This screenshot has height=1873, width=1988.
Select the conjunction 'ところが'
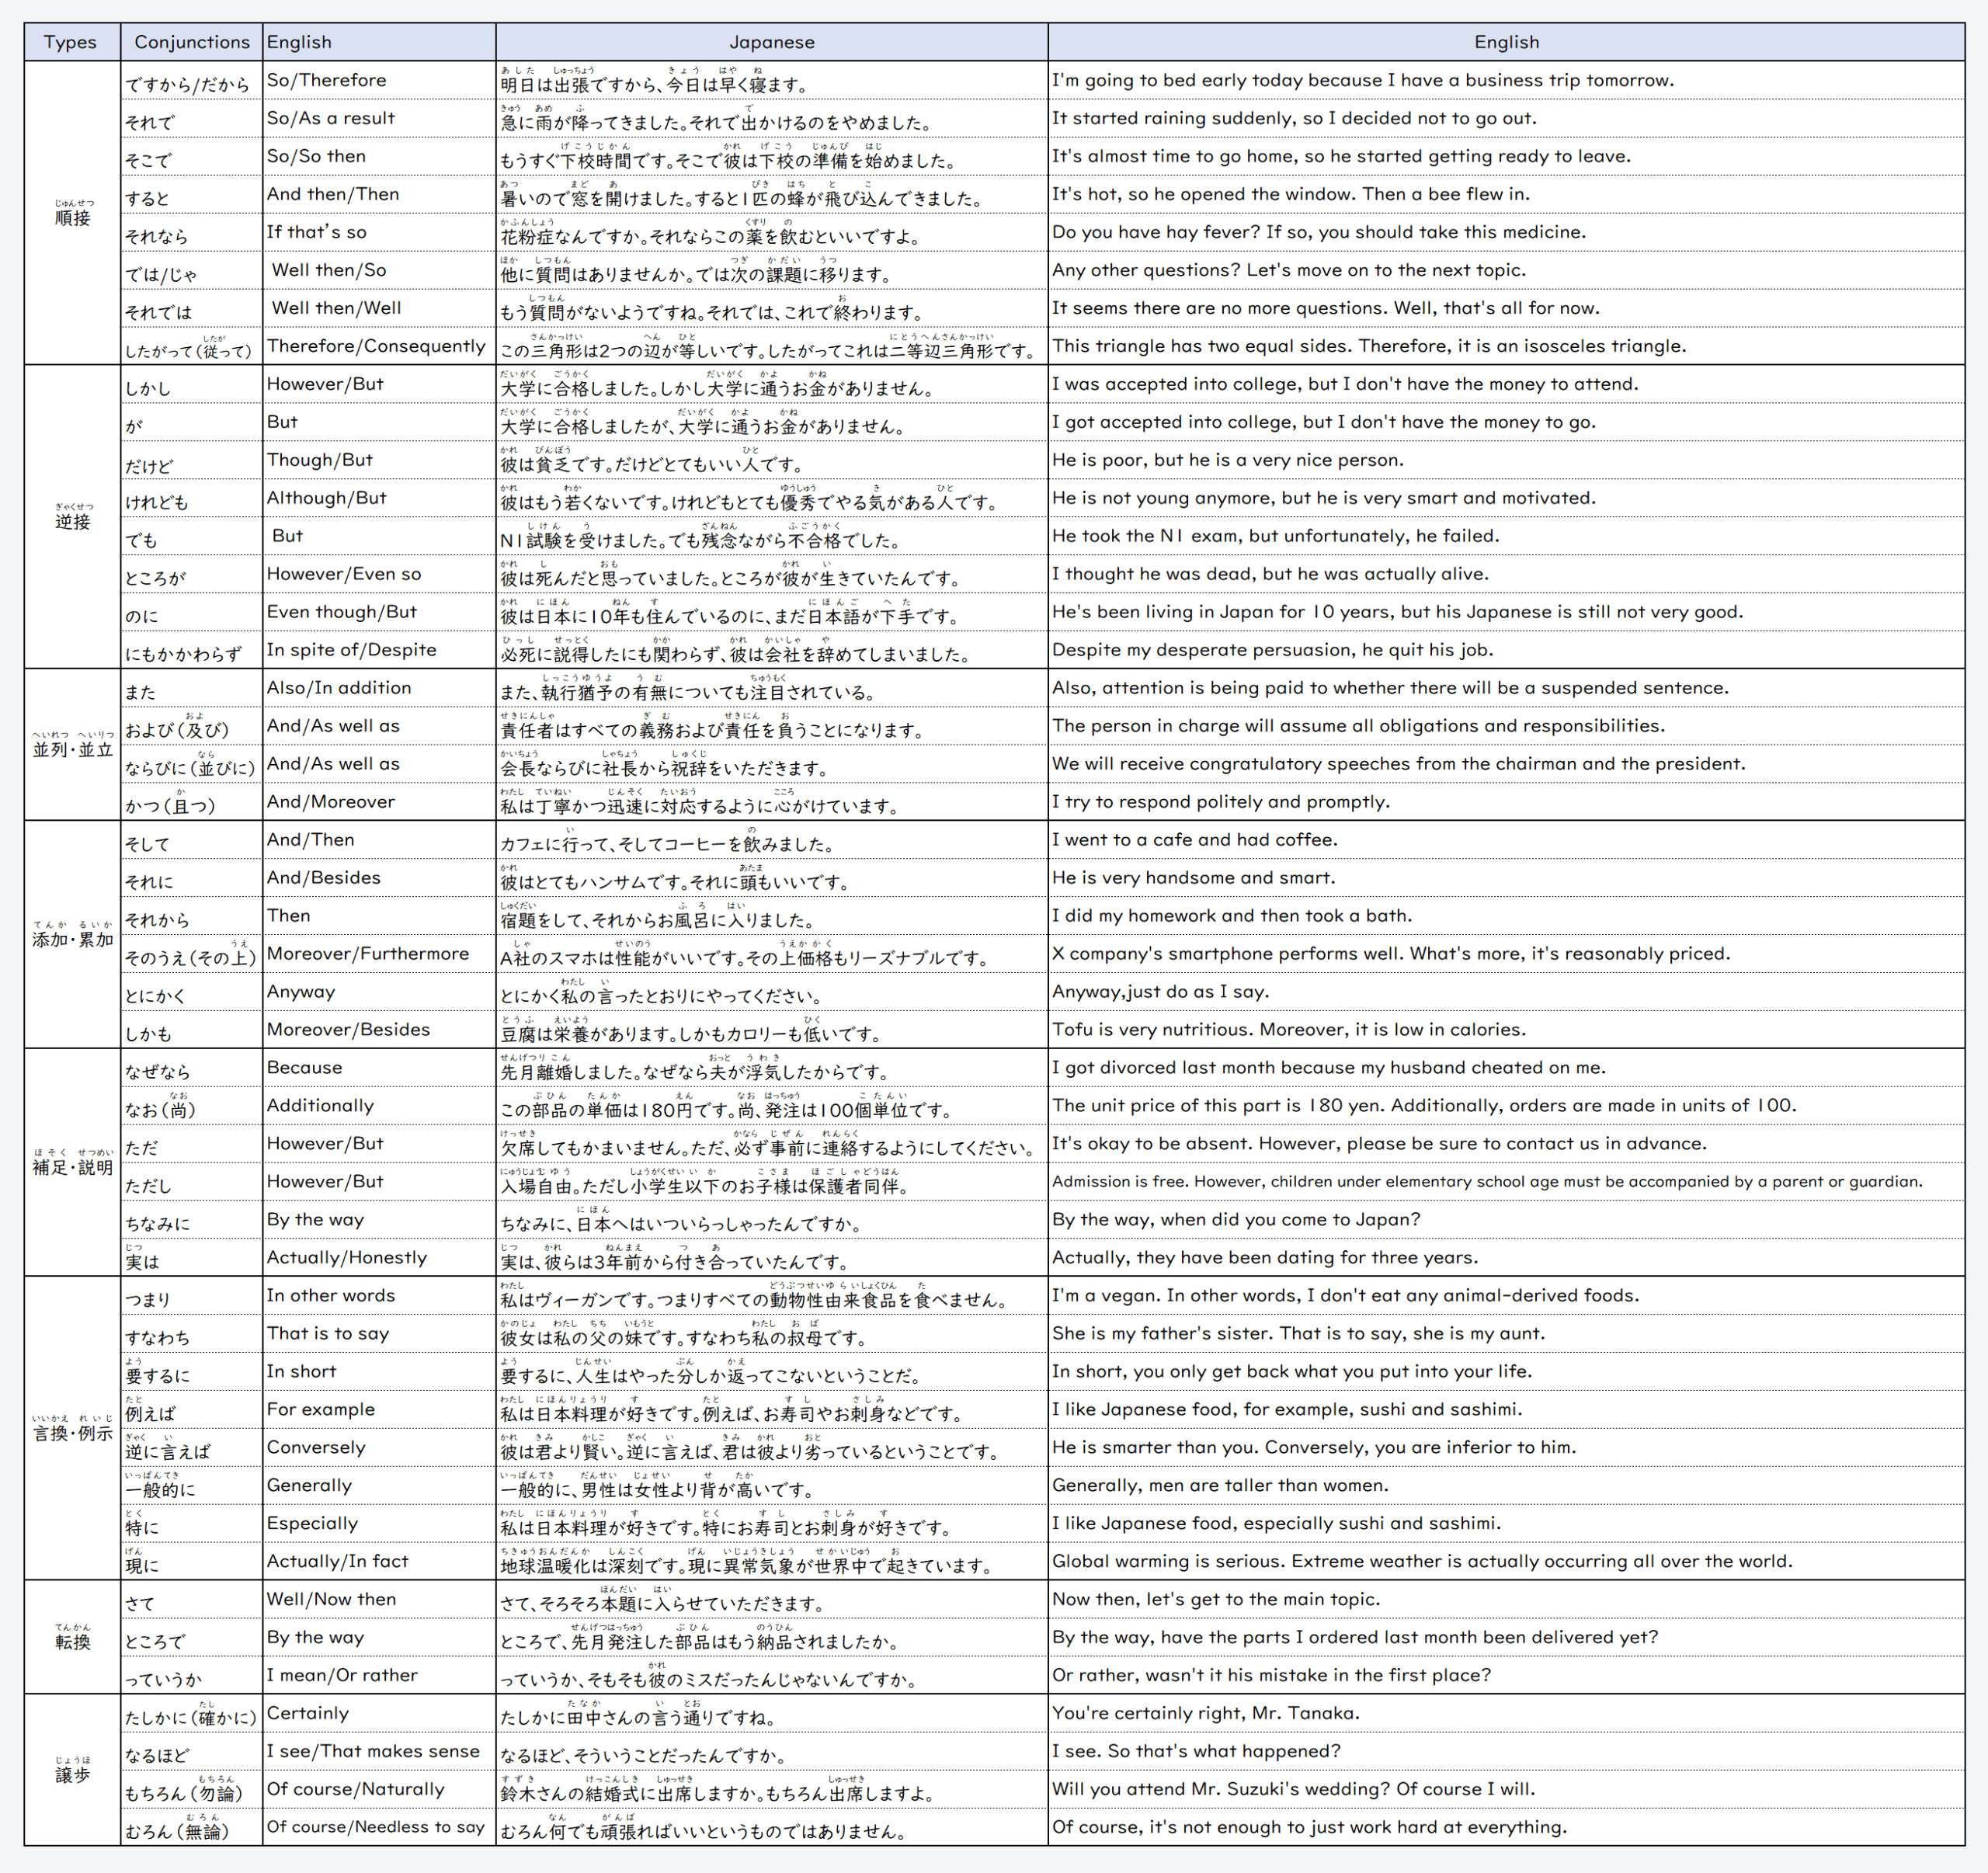pos(192,574)
